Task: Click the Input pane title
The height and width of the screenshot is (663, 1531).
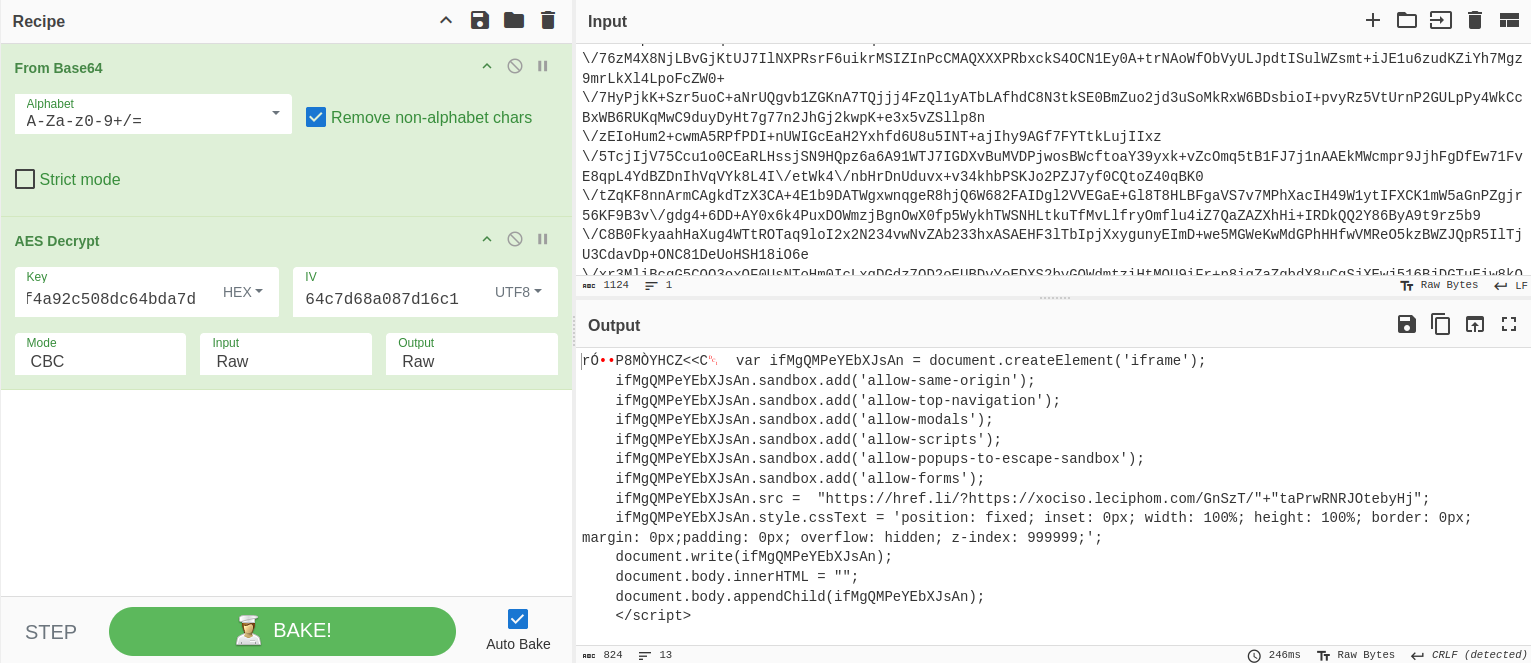Action: click(x=608, y=21)
